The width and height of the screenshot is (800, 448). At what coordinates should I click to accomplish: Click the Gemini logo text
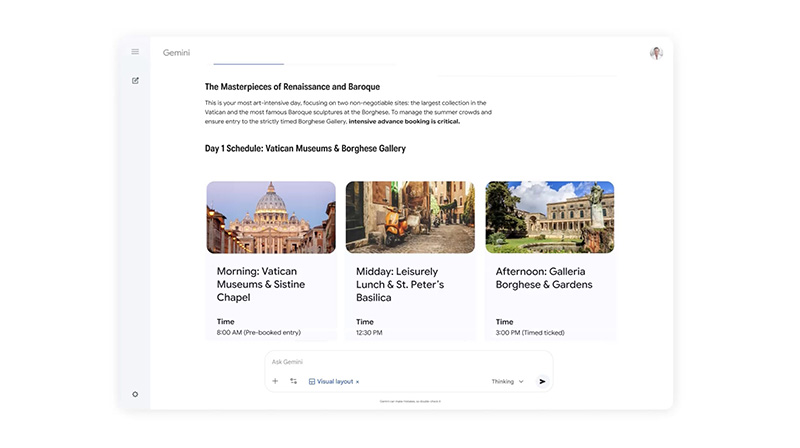click(177, 53)
